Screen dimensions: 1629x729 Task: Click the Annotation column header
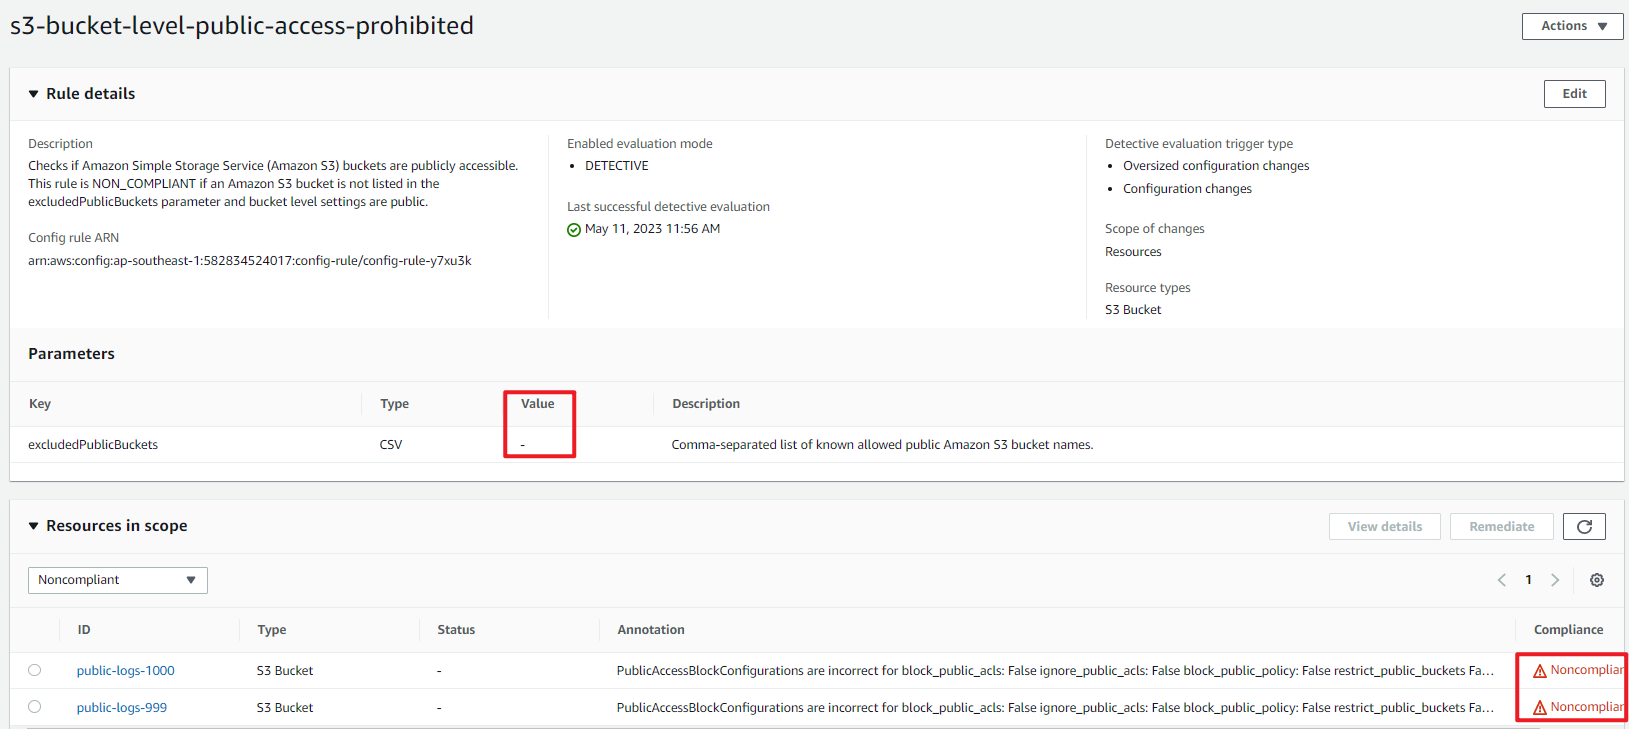click(x=651, y=630)
